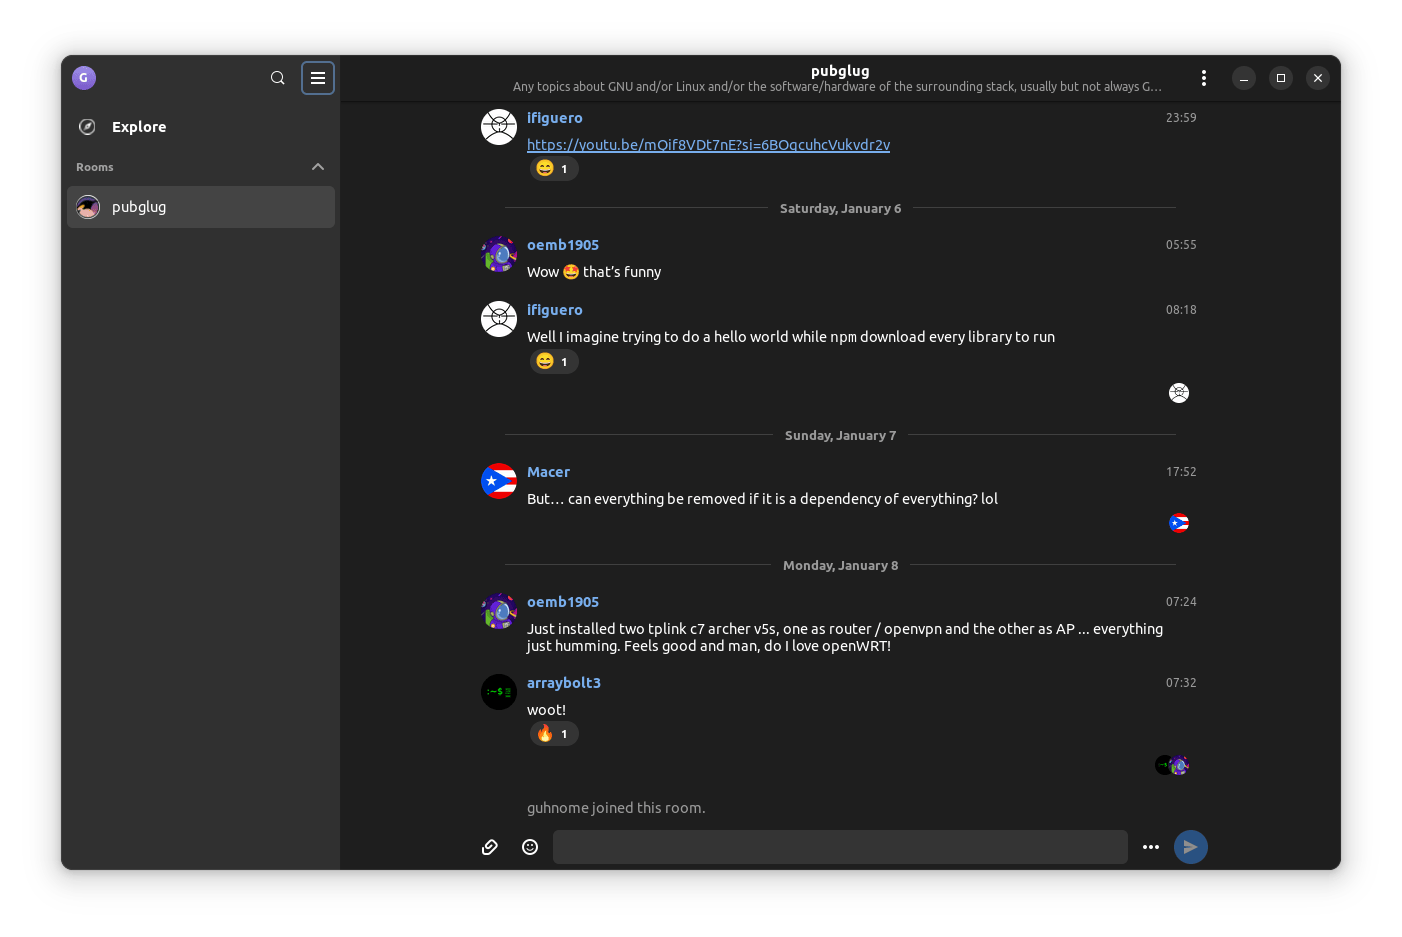Open the YouTube link from ifiguero
Image resolution: width=1402 pixels, height=937 pixels.
(708, 145)
